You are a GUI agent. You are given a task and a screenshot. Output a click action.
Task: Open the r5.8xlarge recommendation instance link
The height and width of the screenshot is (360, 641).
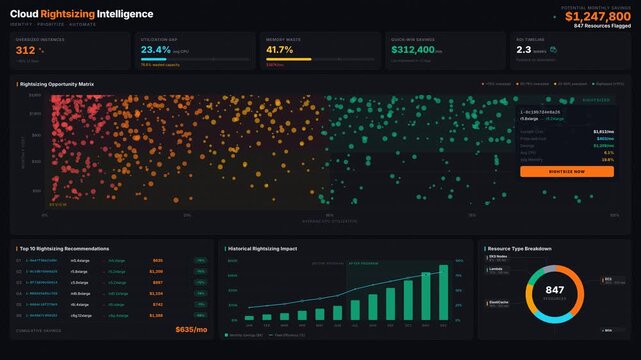coord(42,271)
